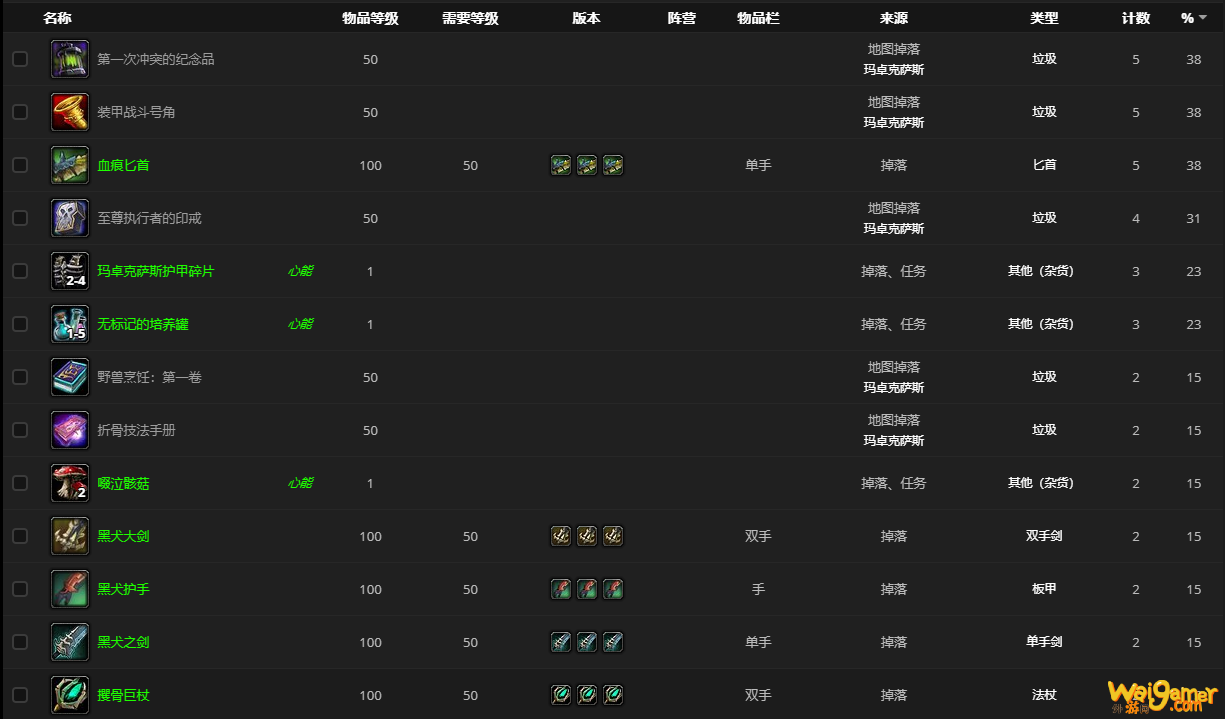Select the 无标记的培养罐 row checkbox
Image resolution: width=1225 pixels, height=719 pixels.
pyautogui.click(x=20, y=324)
